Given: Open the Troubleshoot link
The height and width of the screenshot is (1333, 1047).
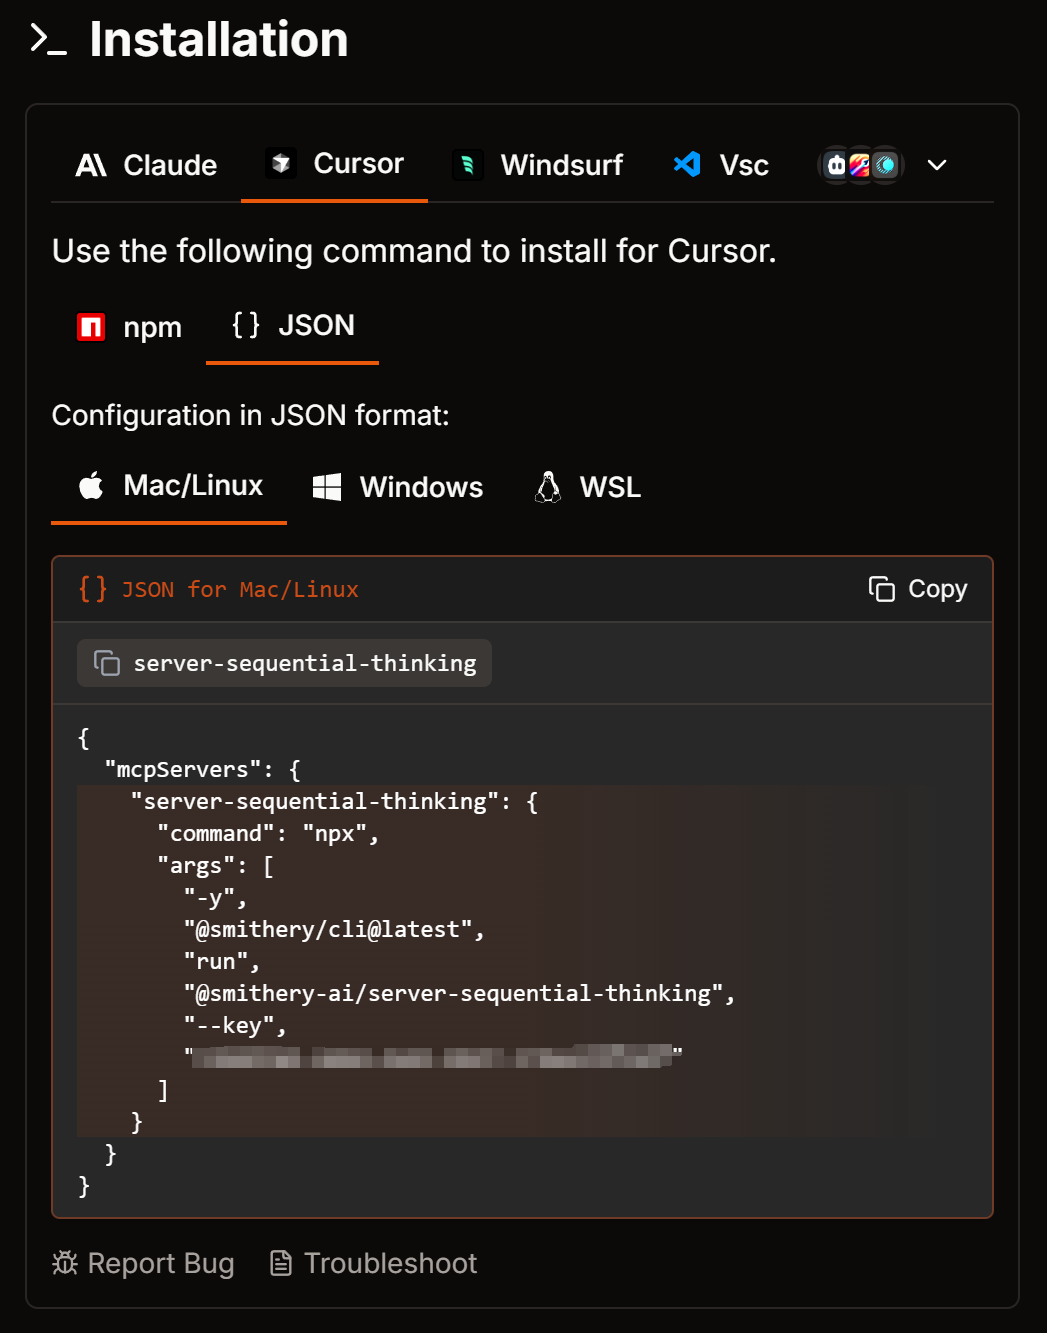Looking at the screenshot, I should (x=373, y=1263).
